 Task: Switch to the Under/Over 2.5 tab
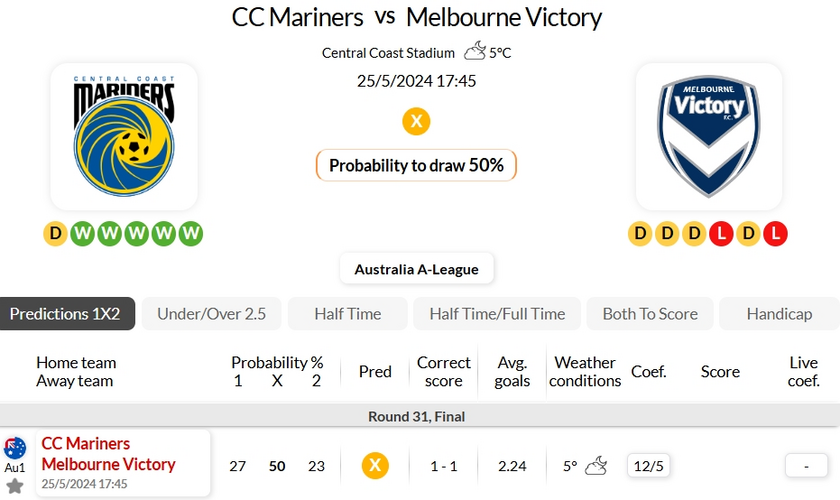(x=212, y=314)
